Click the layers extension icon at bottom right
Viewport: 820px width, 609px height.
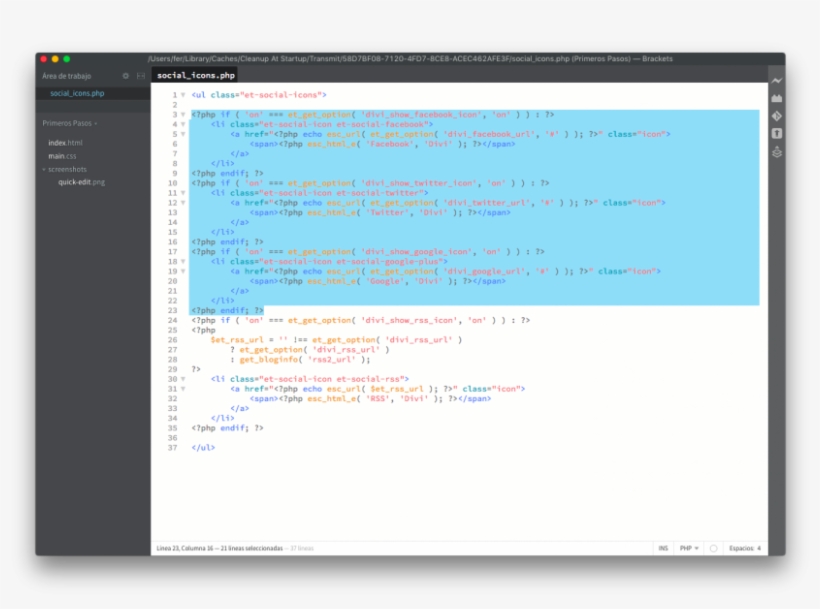[777, 151]
